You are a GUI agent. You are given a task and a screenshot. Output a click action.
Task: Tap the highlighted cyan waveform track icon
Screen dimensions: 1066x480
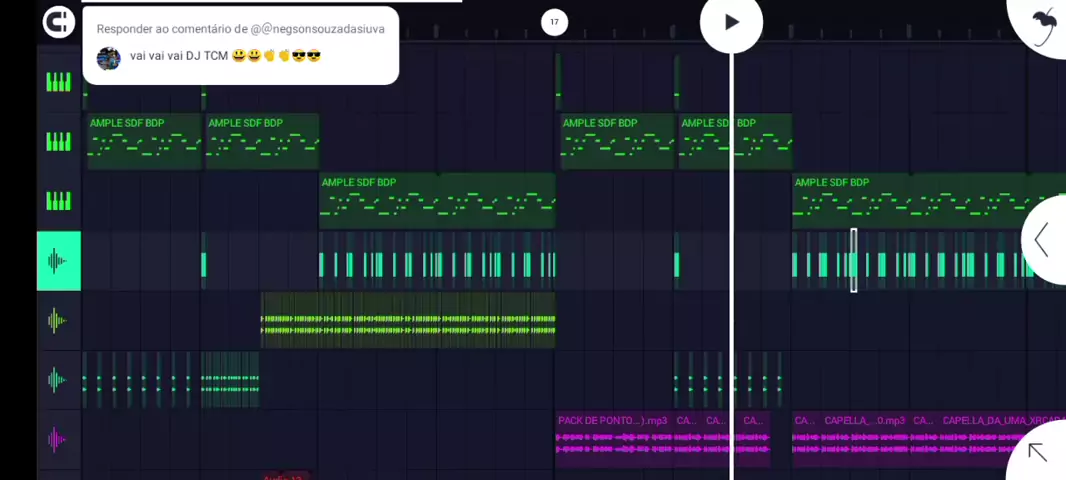pyautogui.click(x=59, y=261)
